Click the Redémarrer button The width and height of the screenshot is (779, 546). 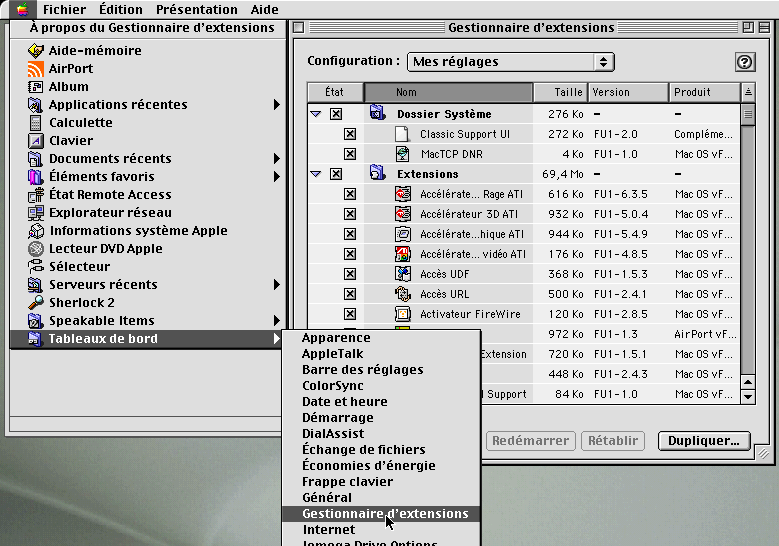(x=530, y=441)
